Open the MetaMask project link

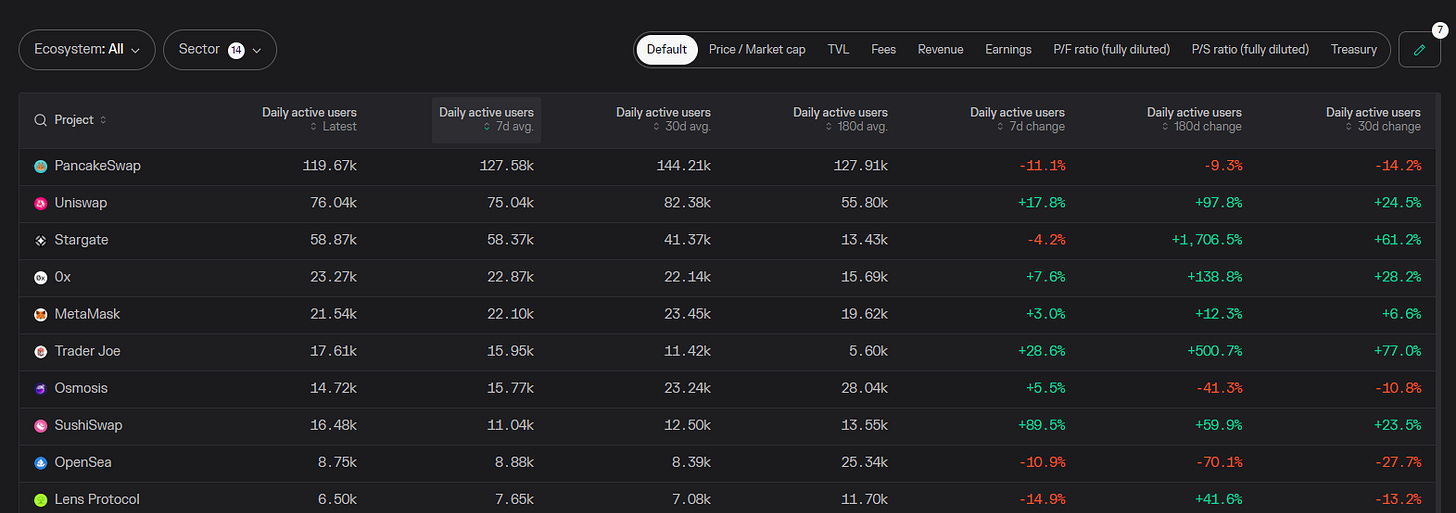point(87,314)
